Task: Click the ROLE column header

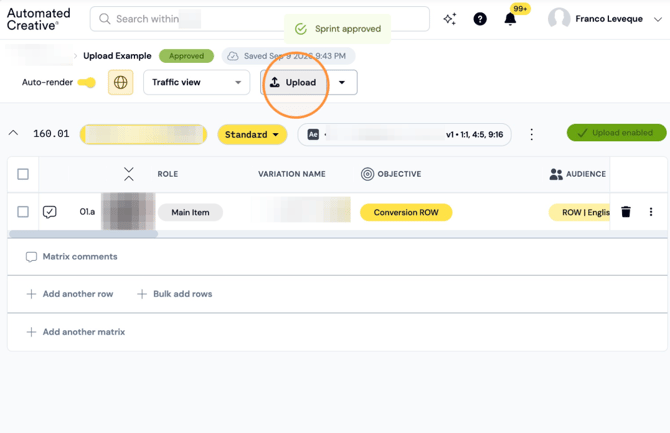Action: [x=168, y=174]
